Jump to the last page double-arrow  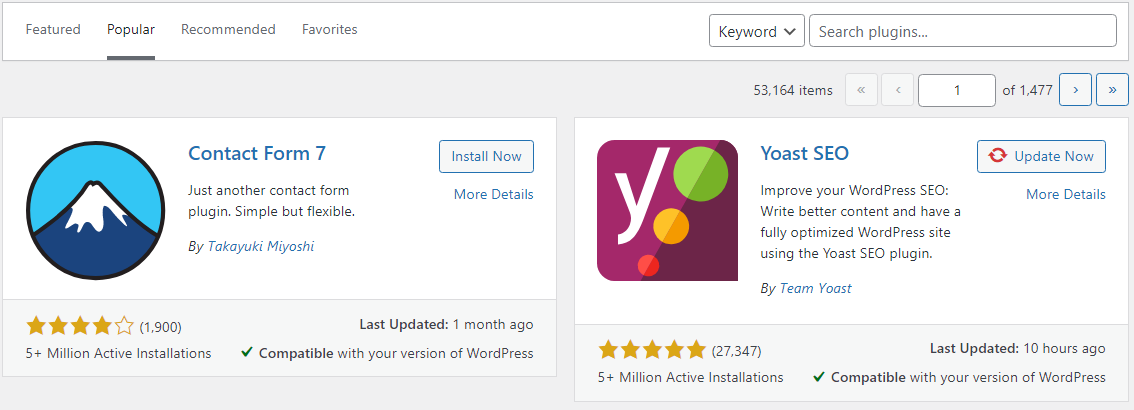1112,90
